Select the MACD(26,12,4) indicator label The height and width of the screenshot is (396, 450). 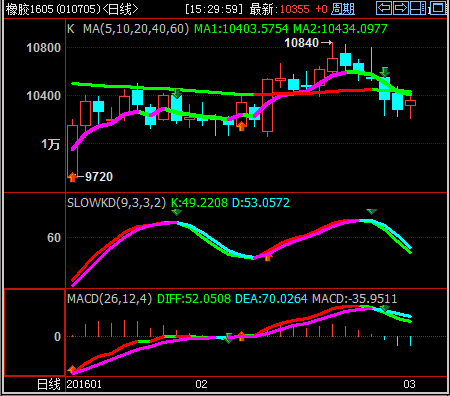(x=110, y=298)
